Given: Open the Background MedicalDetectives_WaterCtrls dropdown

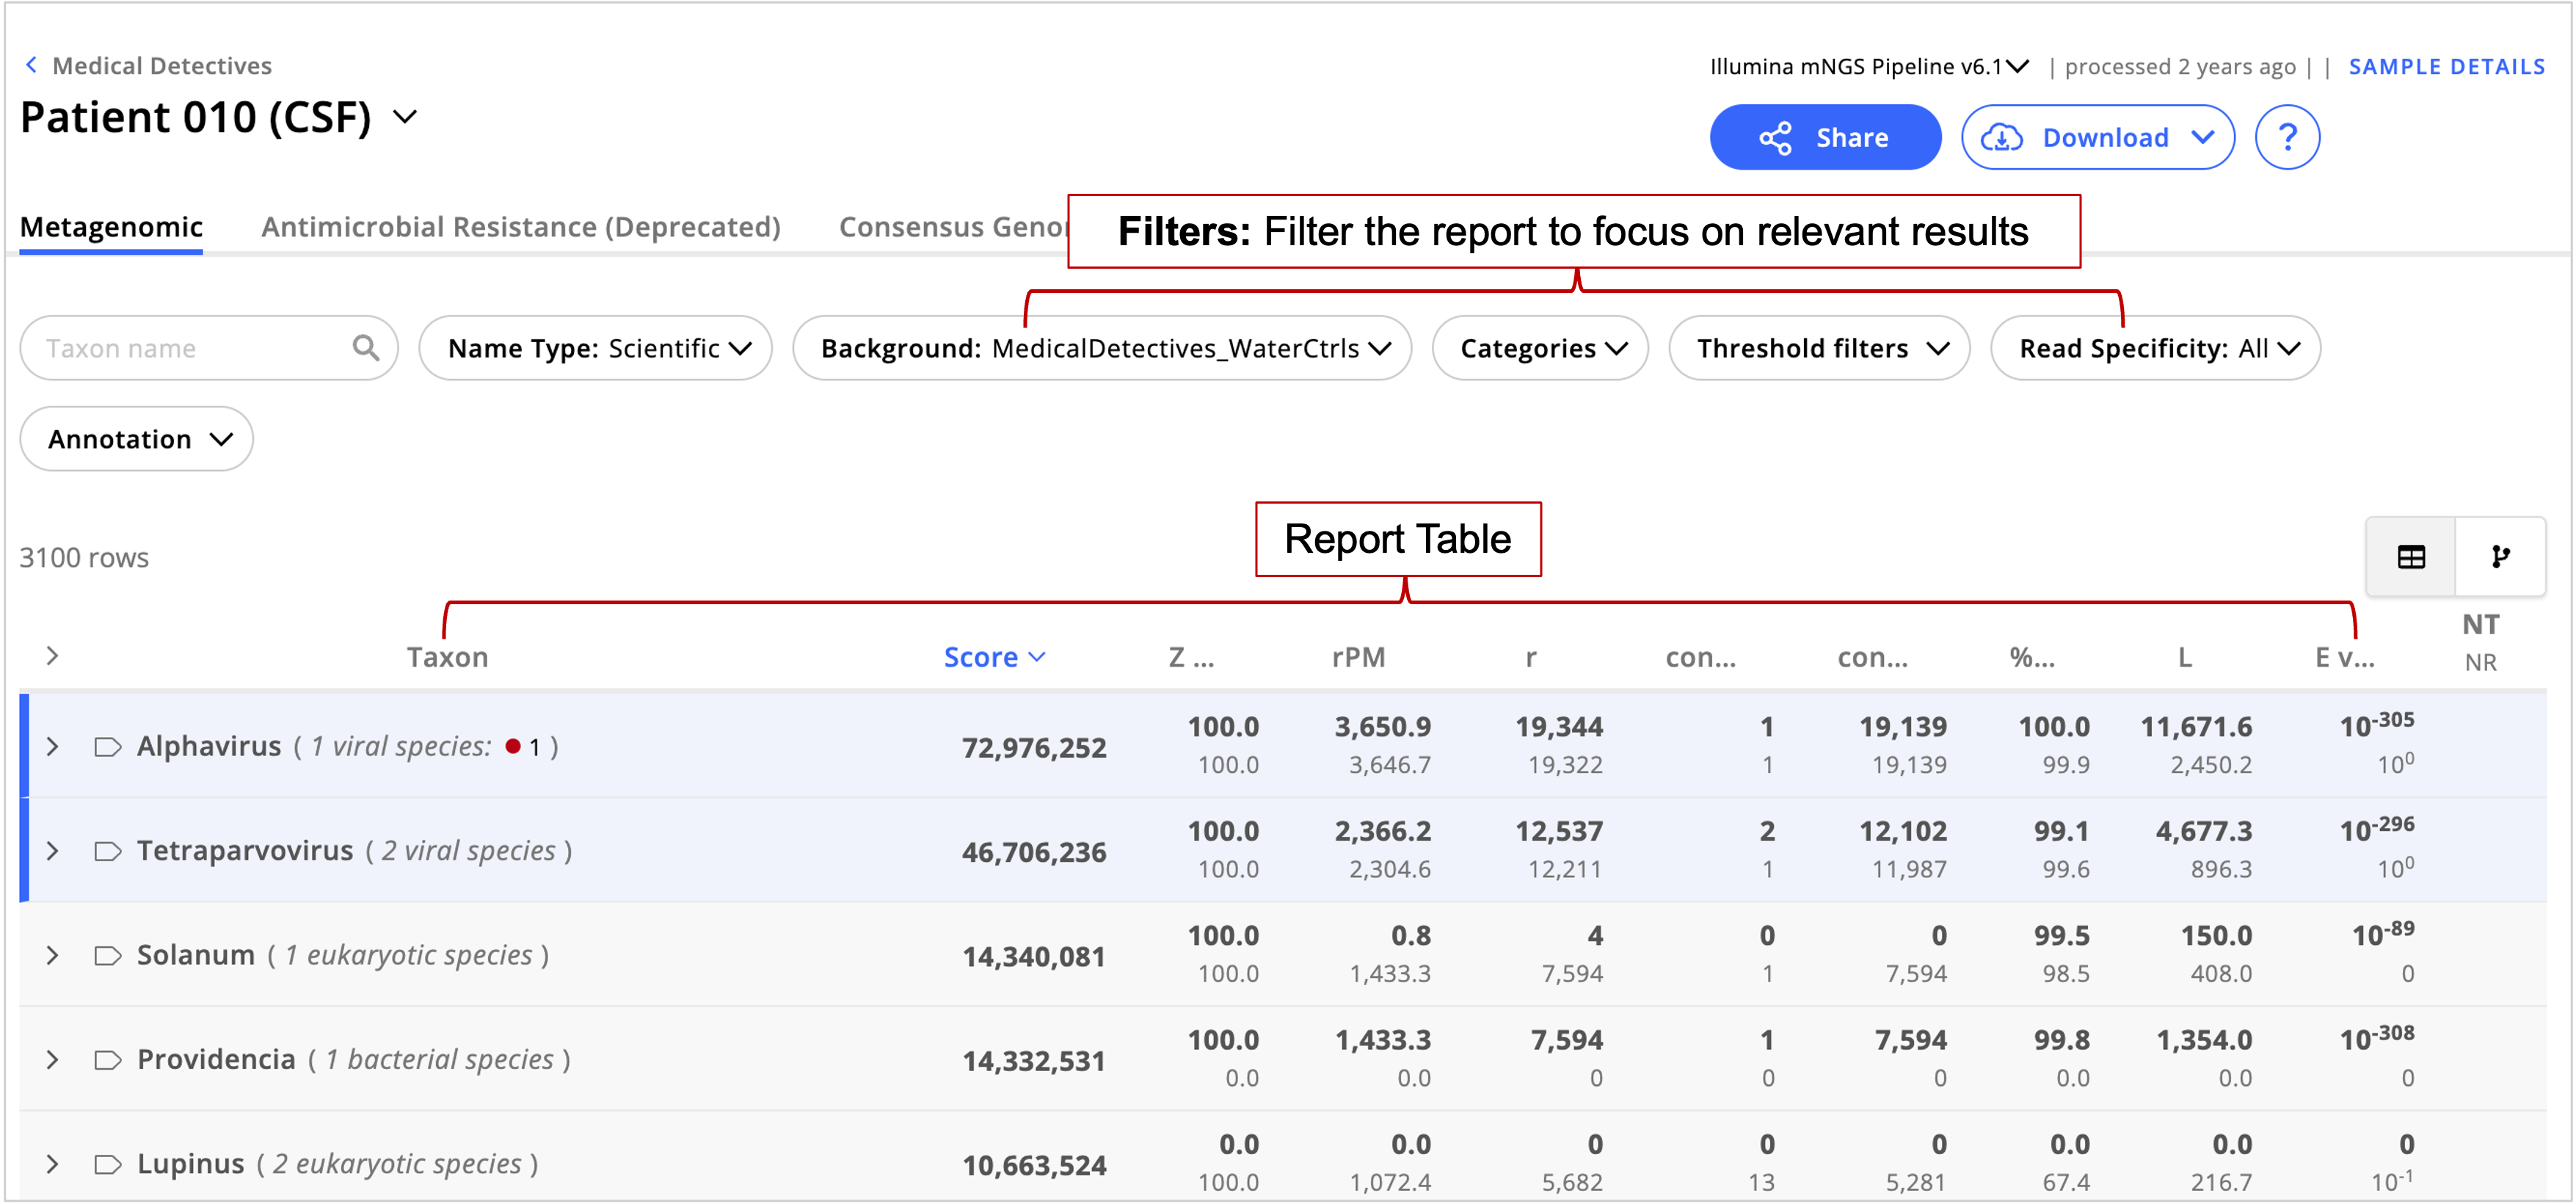Looking at the screenshot, I should point(1101,348).
